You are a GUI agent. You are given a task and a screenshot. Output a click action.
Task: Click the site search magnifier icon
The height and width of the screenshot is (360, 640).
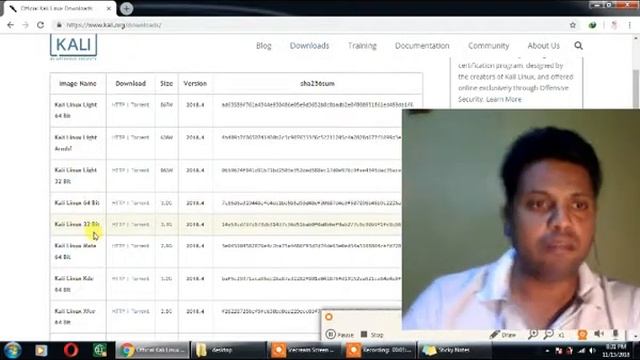tap(578, 45)
